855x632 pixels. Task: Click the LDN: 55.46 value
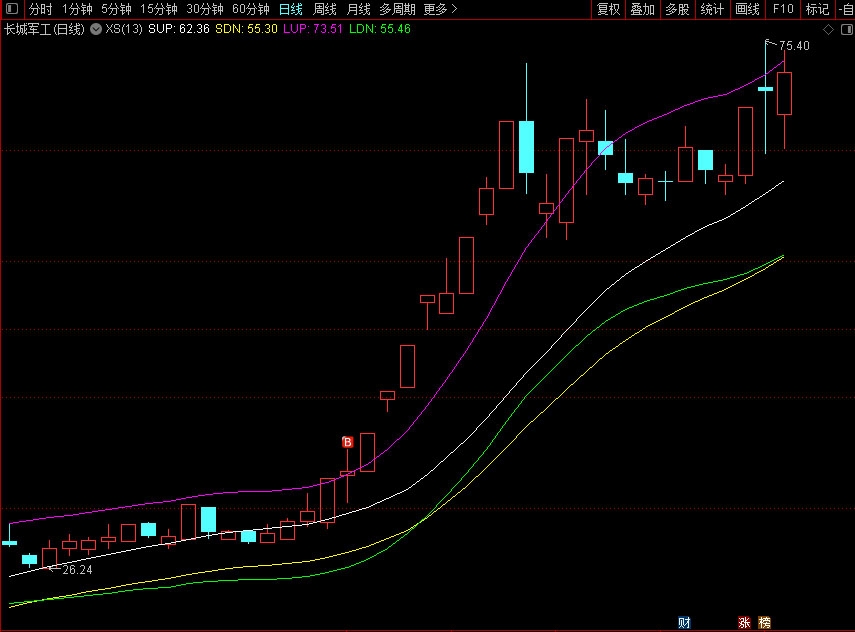tap(380, 29)
